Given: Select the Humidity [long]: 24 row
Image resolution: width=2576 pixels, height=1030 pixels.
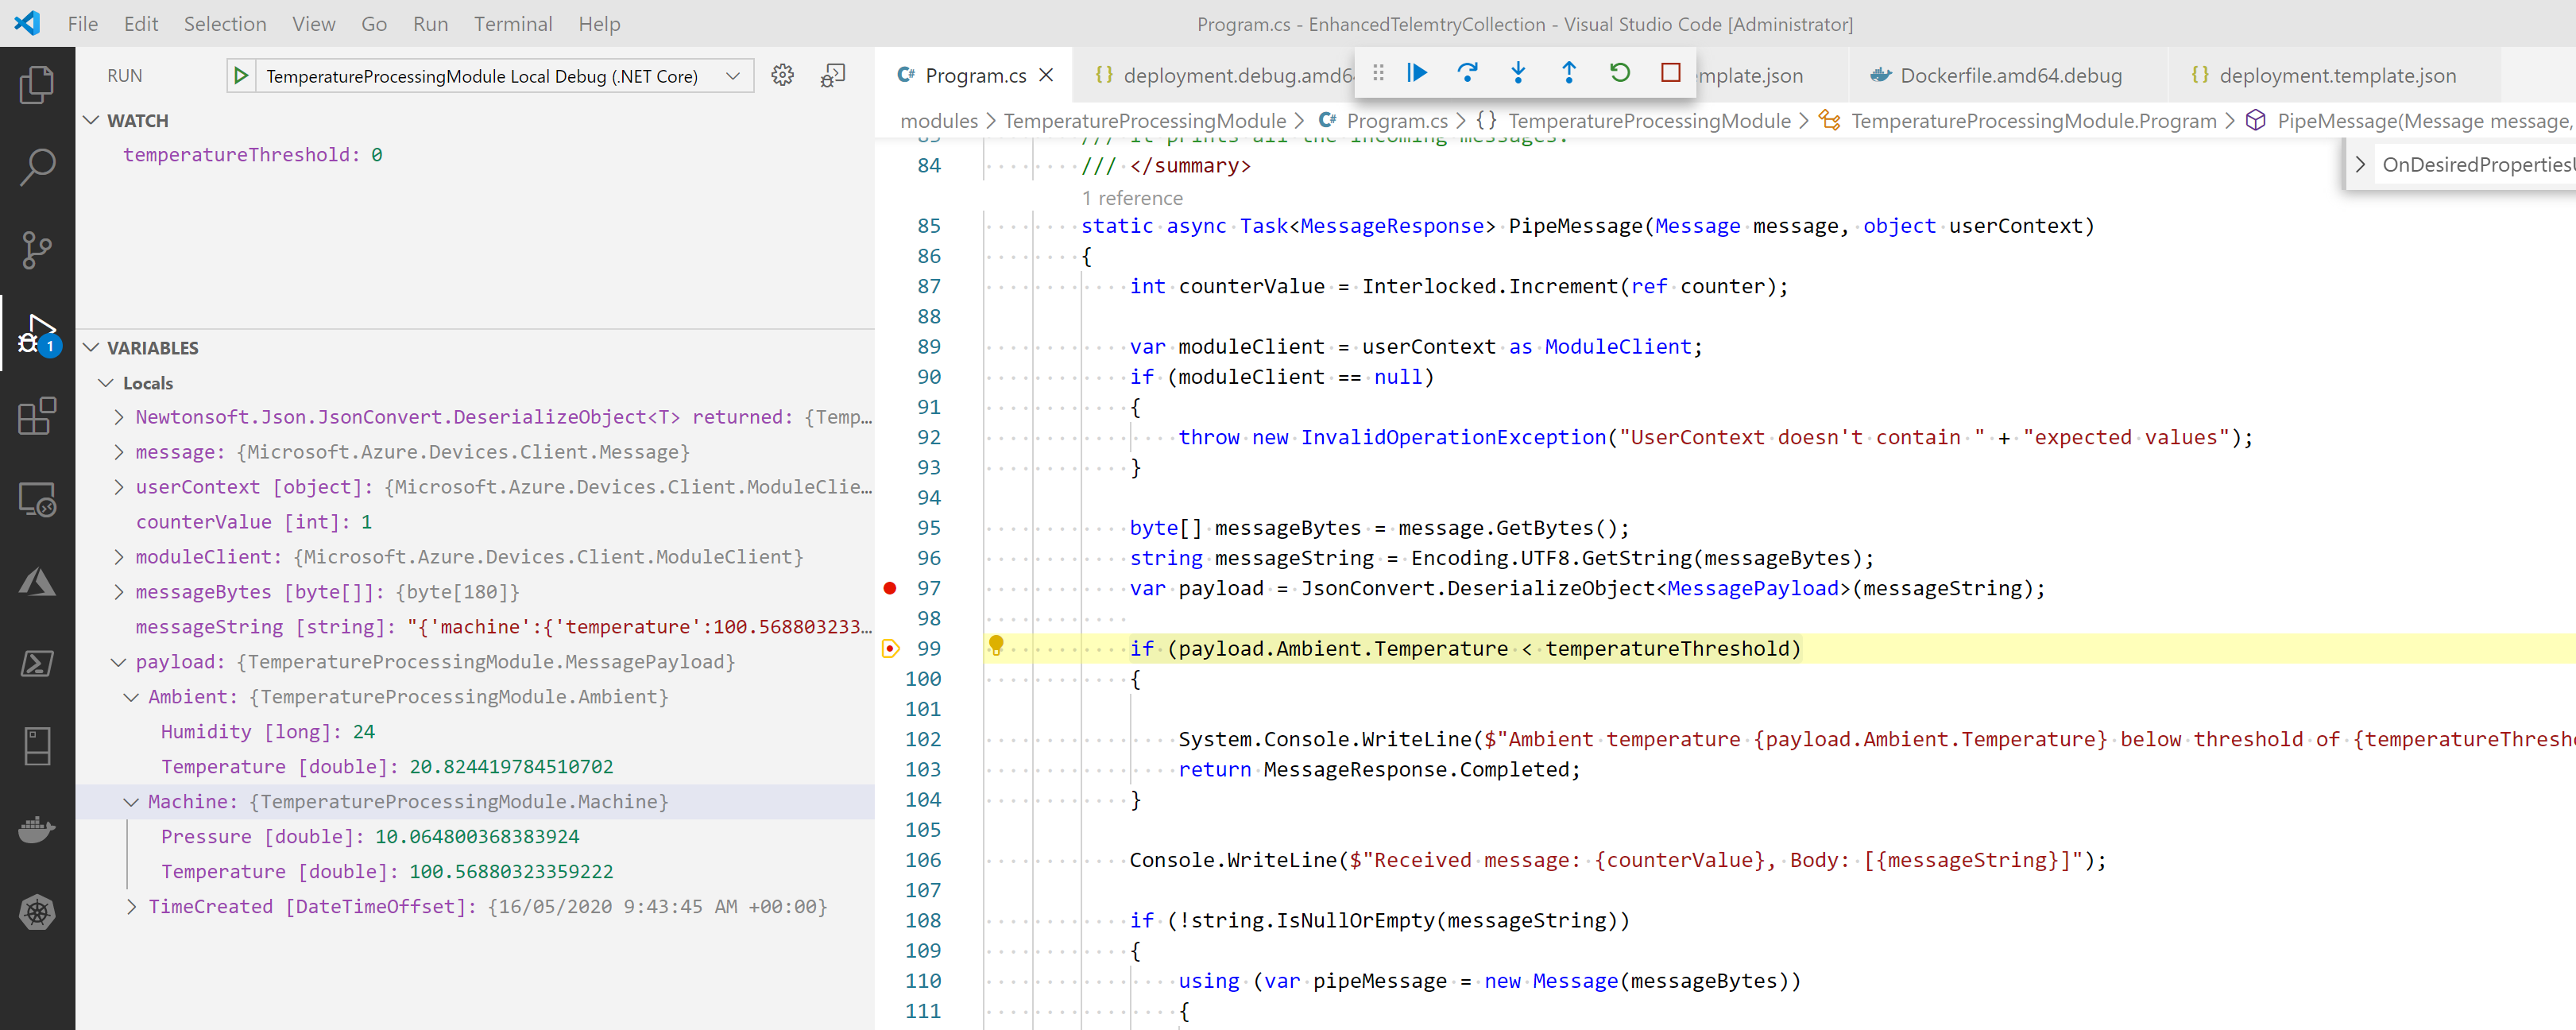Looking at the screenshot, I should click(x=477, y=732).
